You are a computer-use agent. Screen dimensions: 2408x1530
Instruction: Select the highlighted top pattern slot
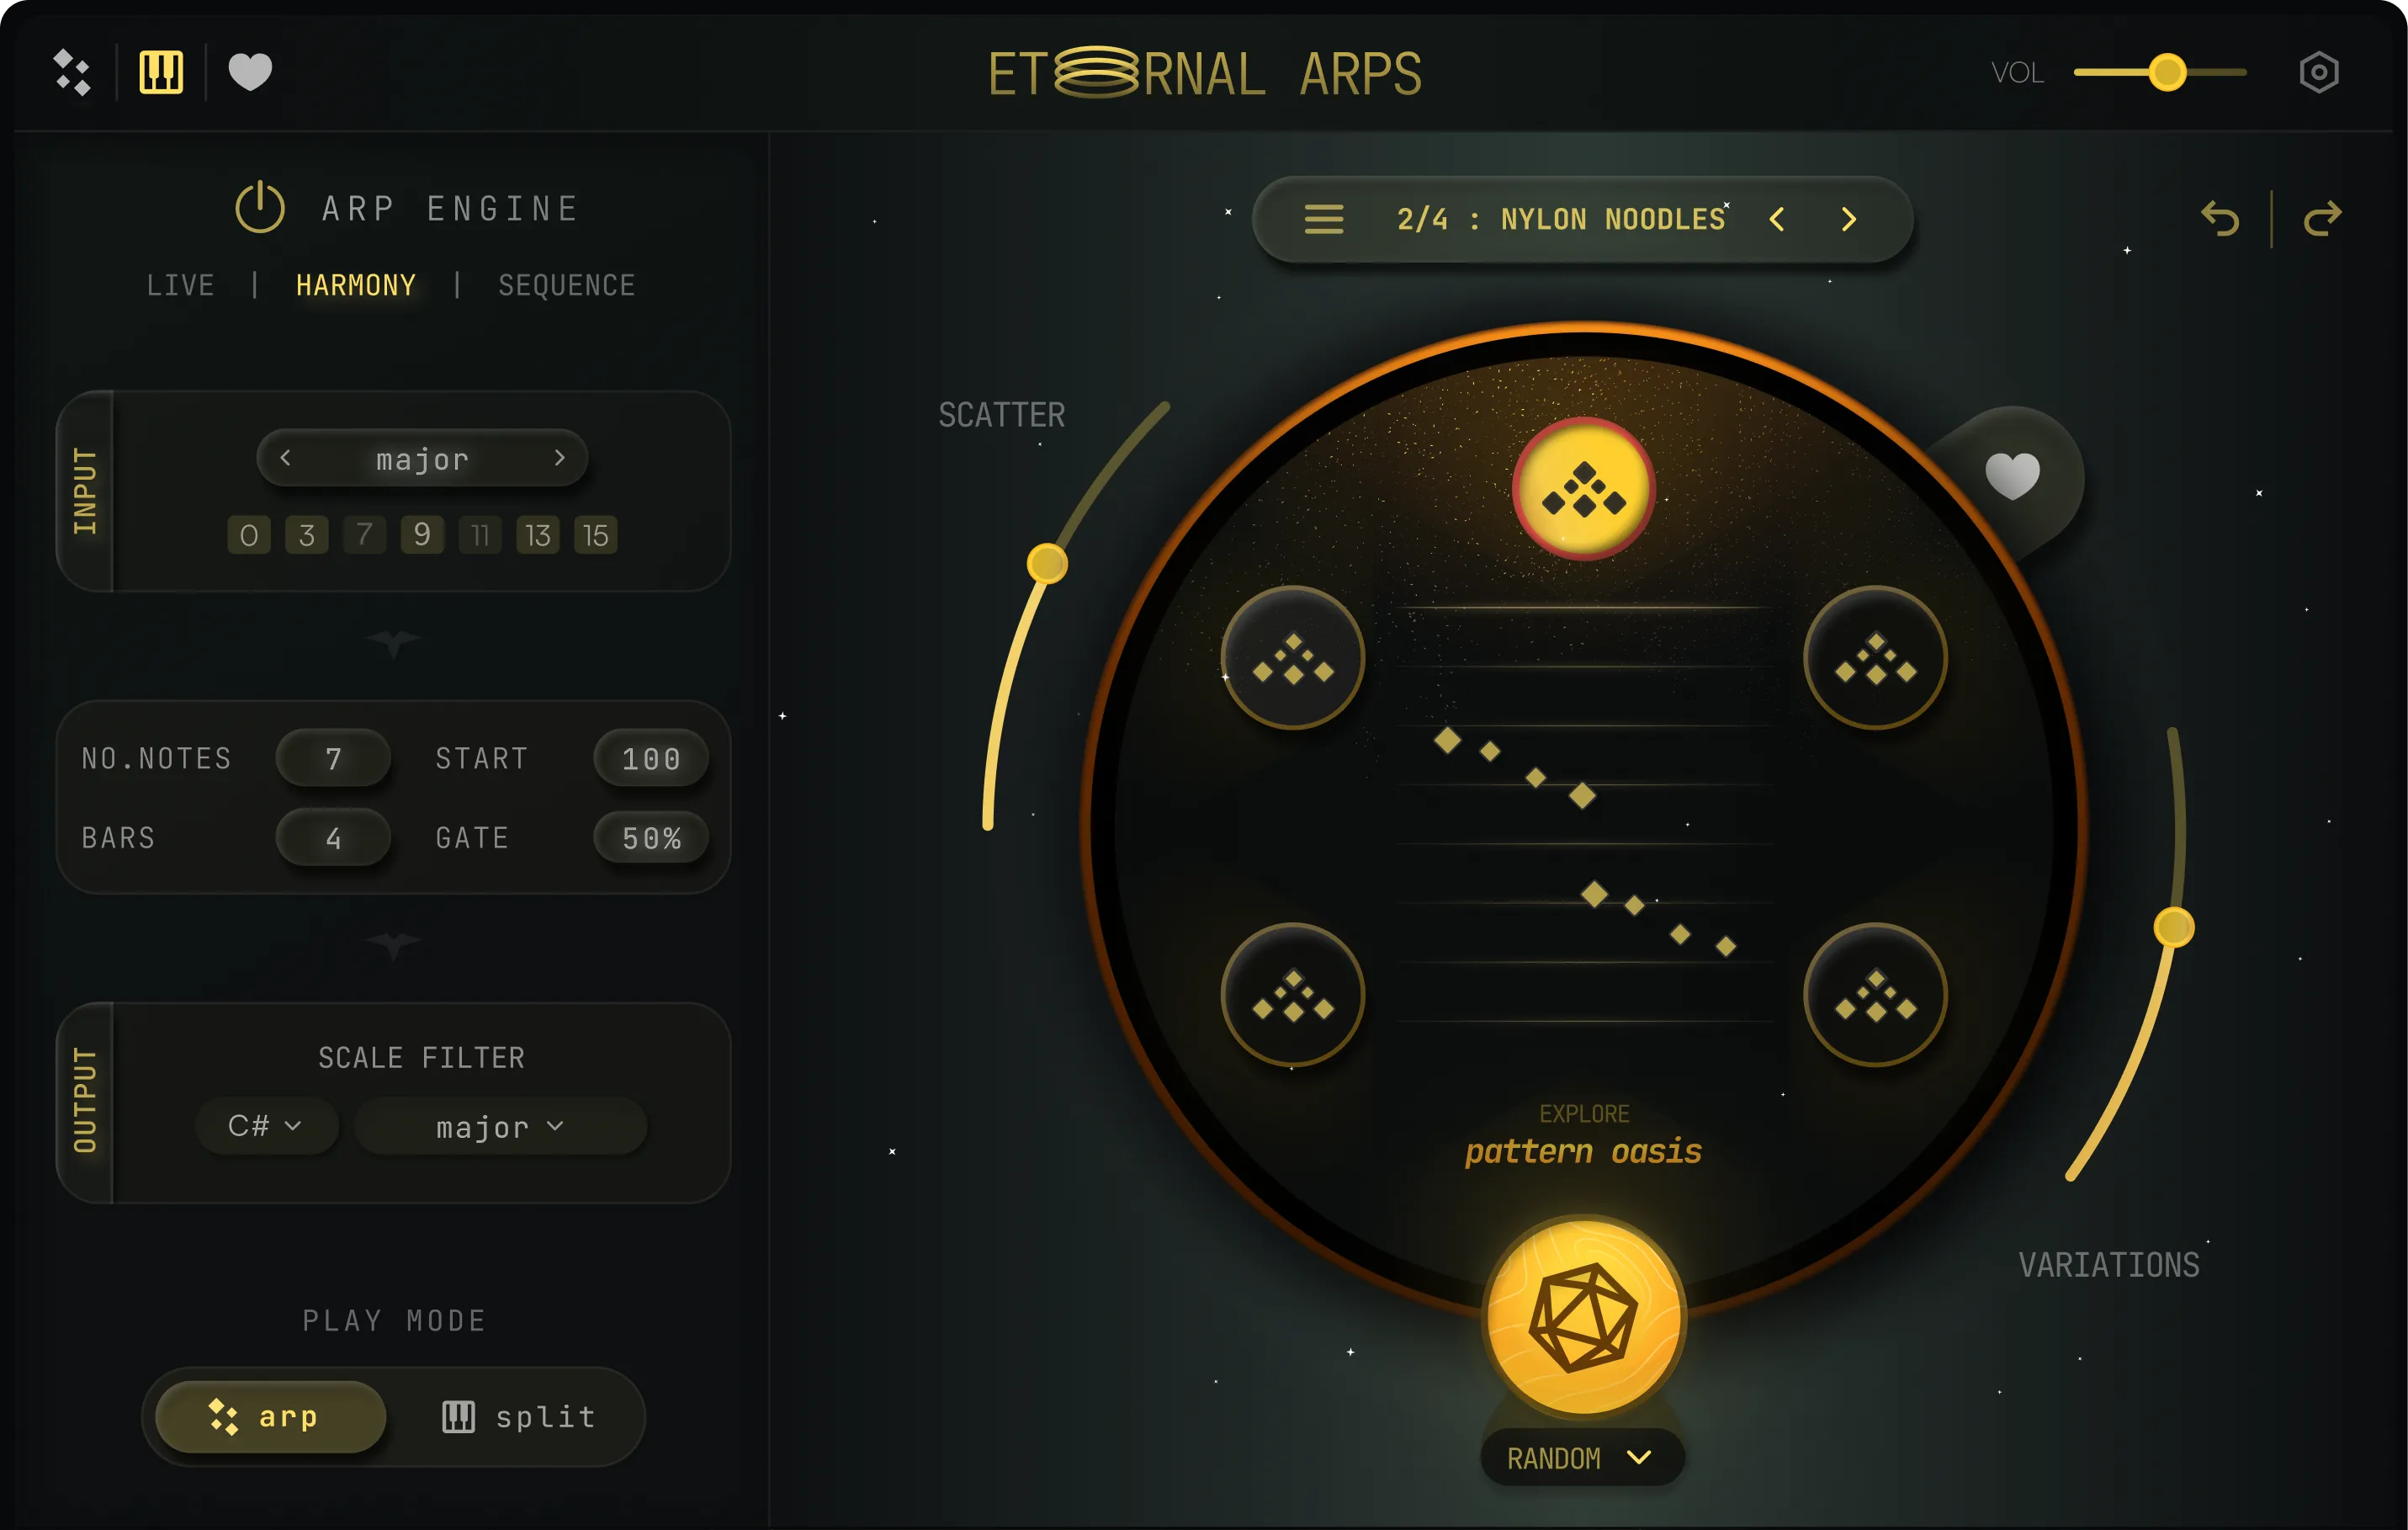click(1584, 489)
